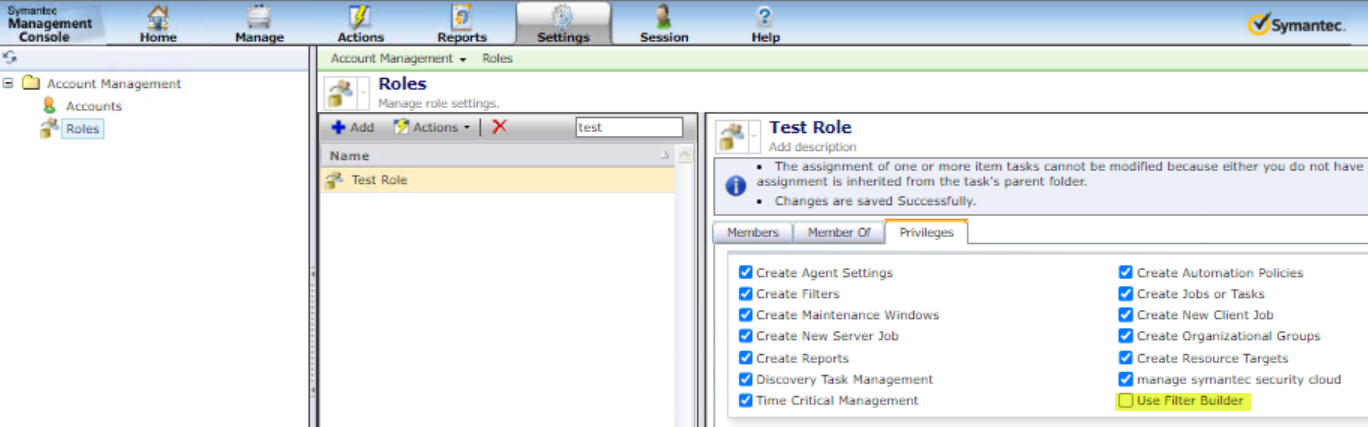Screen dimensions: 1368x427
Task: Select the Privileges tab
Action: tap(926, 232)
